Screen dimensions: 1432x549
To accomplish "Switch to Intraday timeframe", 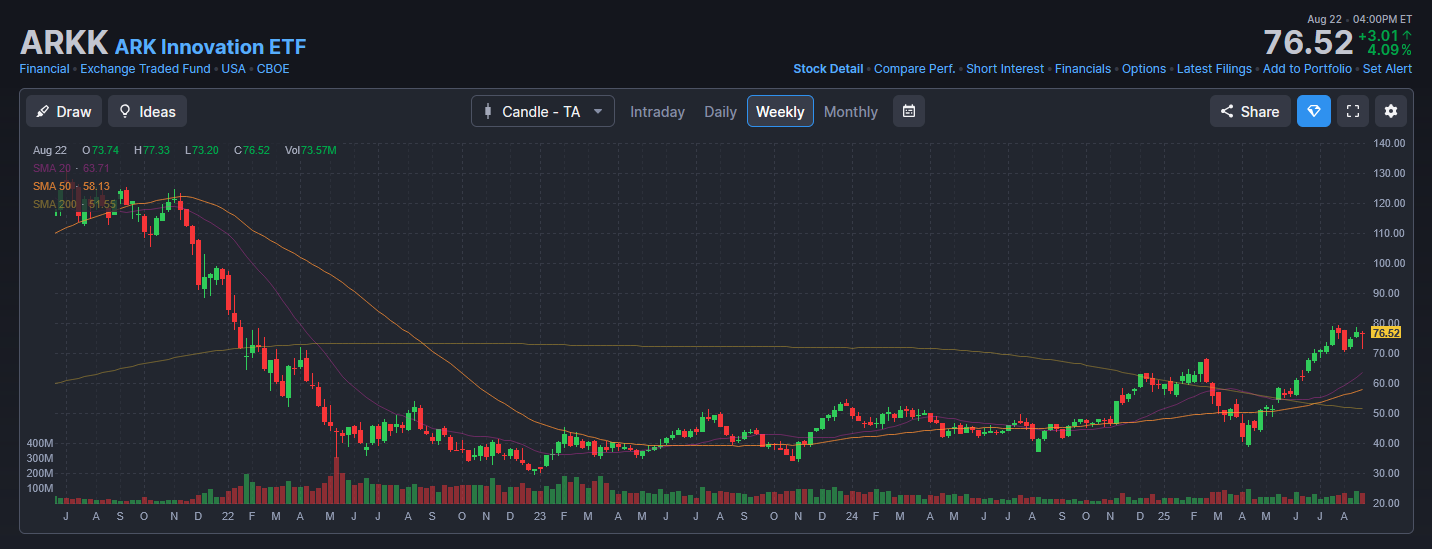I will pos(657,111).
